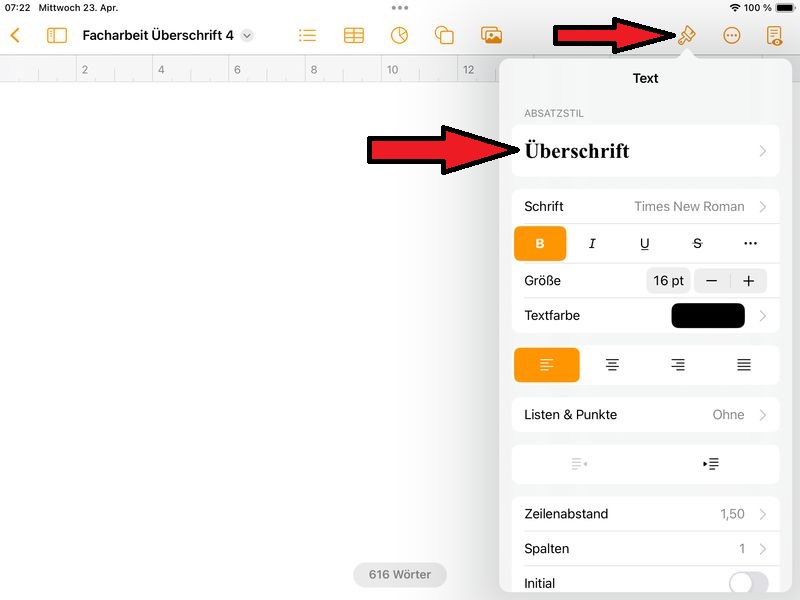This screenshot has width=800, height=600.
Task: Tap the time 07:22 in status bar
Action: pos(17,8)
